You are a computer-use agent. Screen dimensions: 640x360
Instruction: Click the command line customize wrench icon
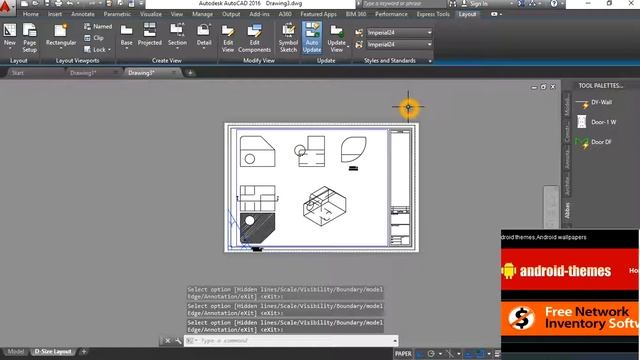click(178, 341)
